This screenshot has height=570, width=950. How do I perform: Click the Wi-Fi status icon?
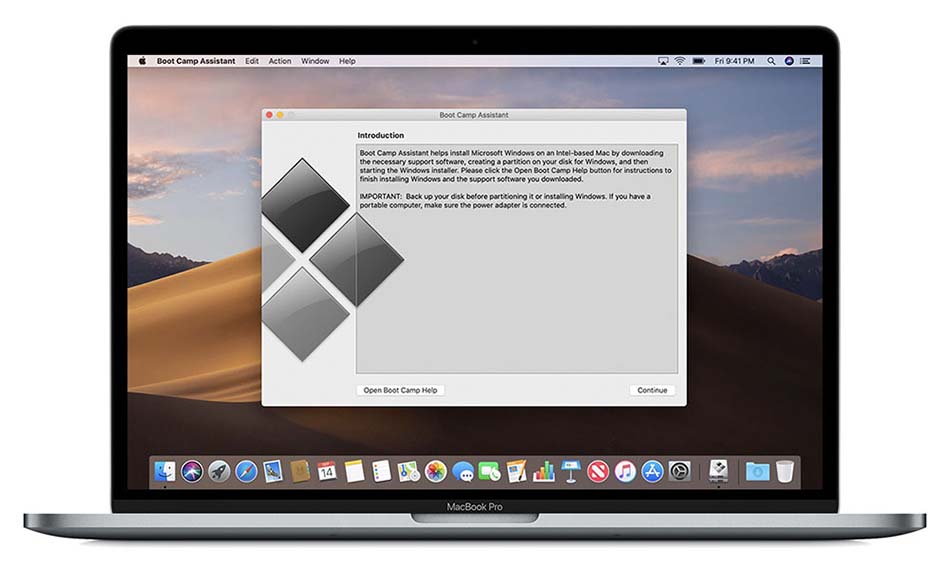680,61
